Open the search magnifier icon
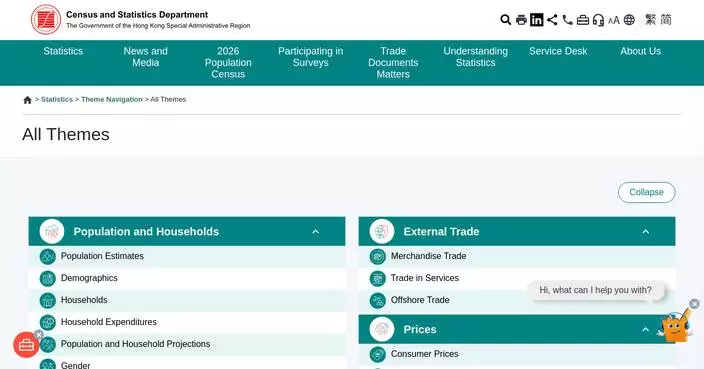This screenshot has height=369, width=704. [x=506, y=20]
